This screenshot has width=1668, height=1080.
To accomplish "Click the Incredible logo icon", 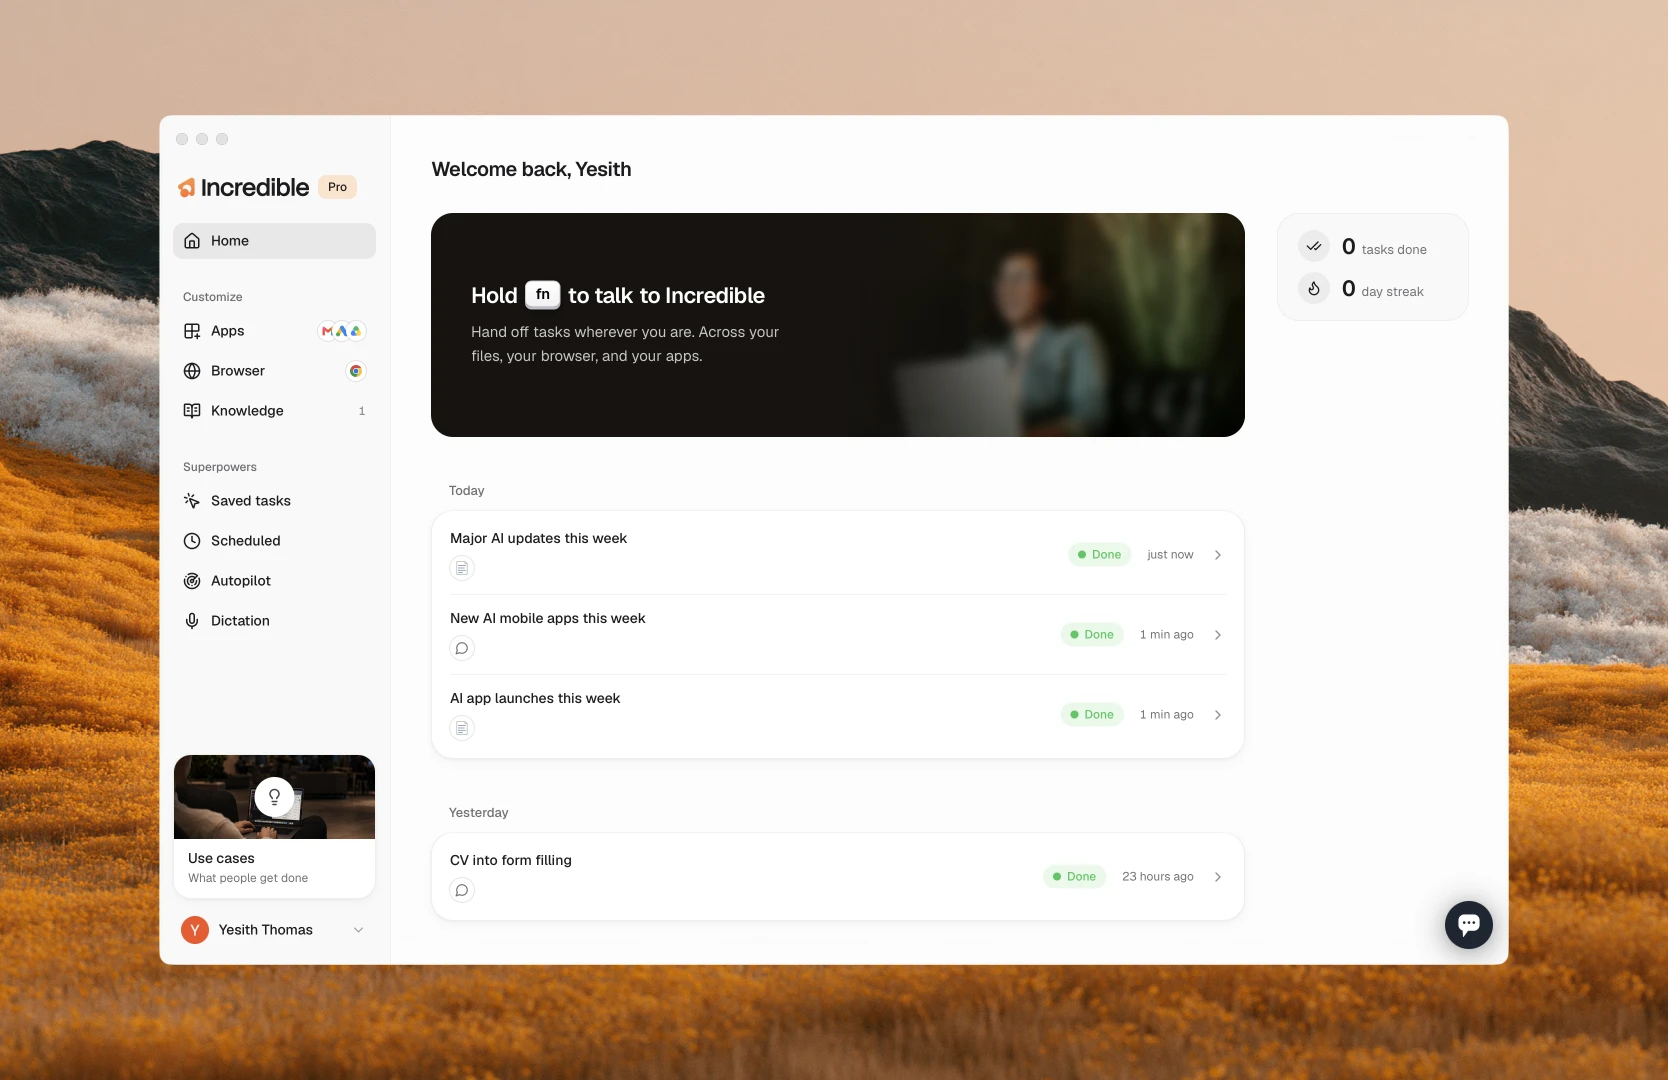I will 187,188.
